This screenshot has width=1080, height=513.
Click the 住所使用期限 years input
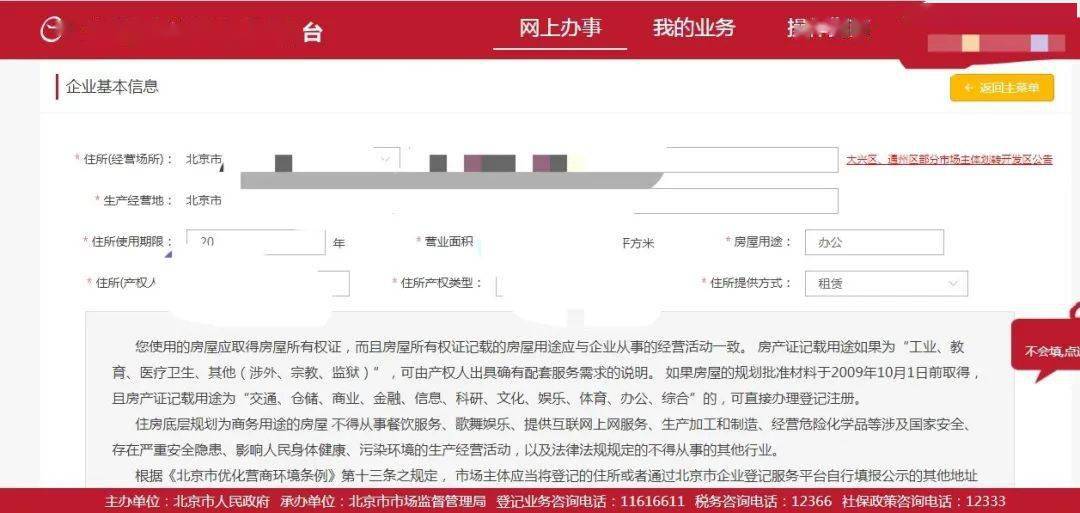click(256, 242)
